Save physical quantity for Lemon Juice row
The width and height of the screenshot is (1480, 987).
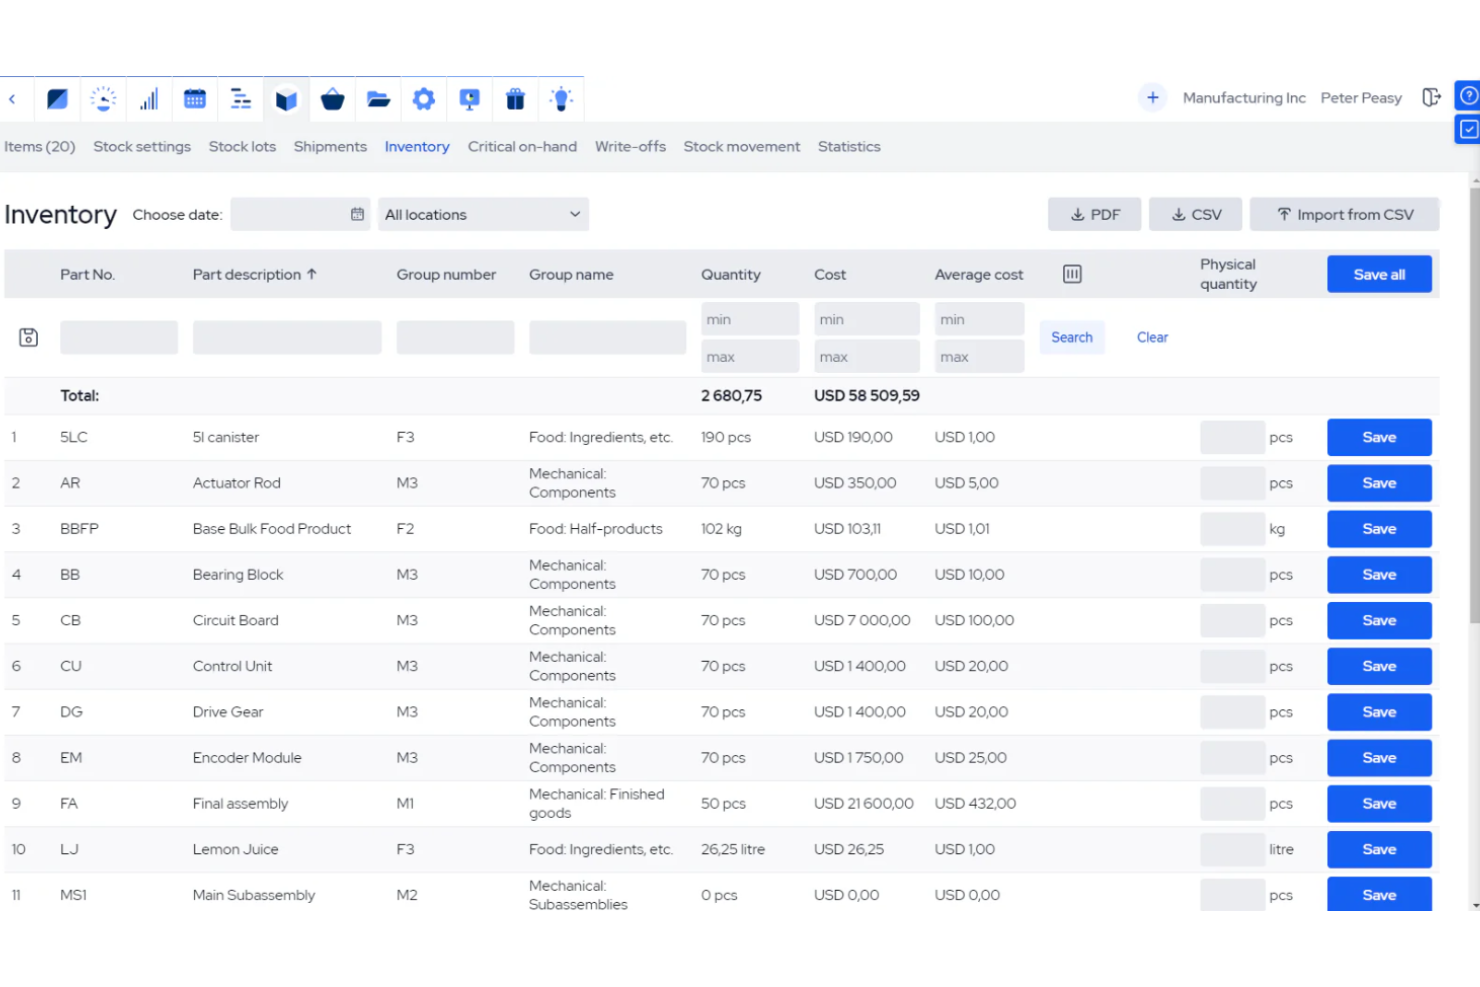1379,849
